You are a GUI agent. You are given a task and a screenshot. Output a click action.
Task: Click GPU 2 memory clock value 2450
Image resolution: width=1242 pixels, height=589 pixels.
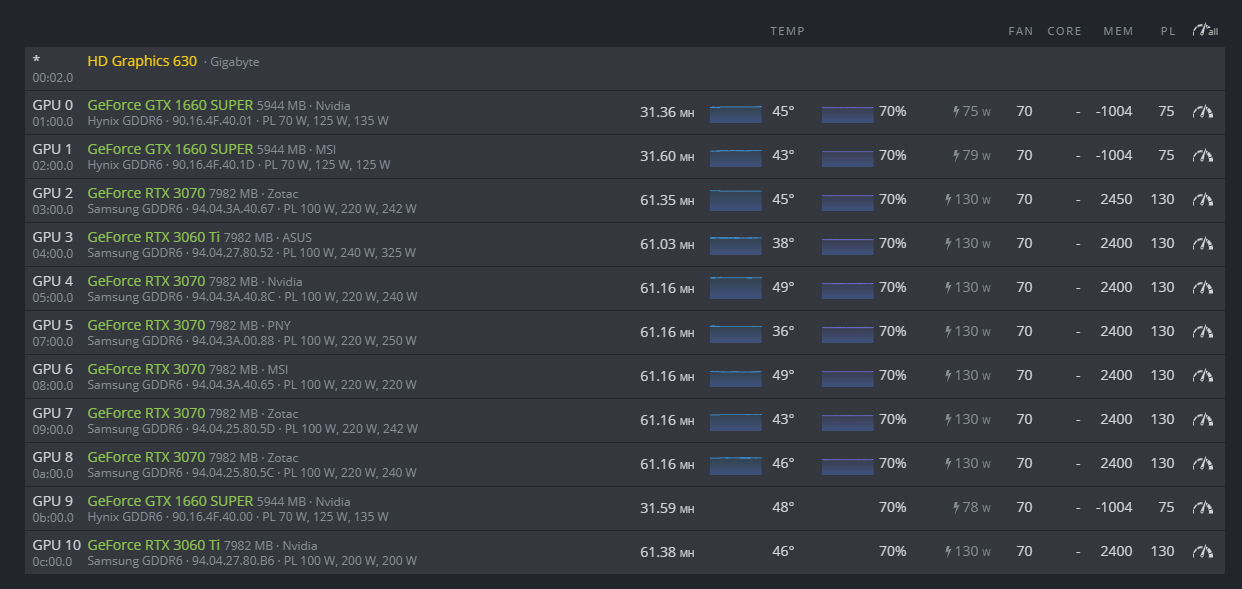(x=1116, y=200)
